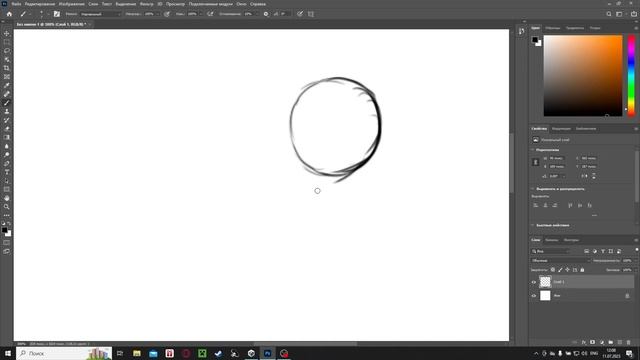This screenshot has height=360, width=640.
Task: Click the search magnifier at top right
Action: [x=609, y=14]
